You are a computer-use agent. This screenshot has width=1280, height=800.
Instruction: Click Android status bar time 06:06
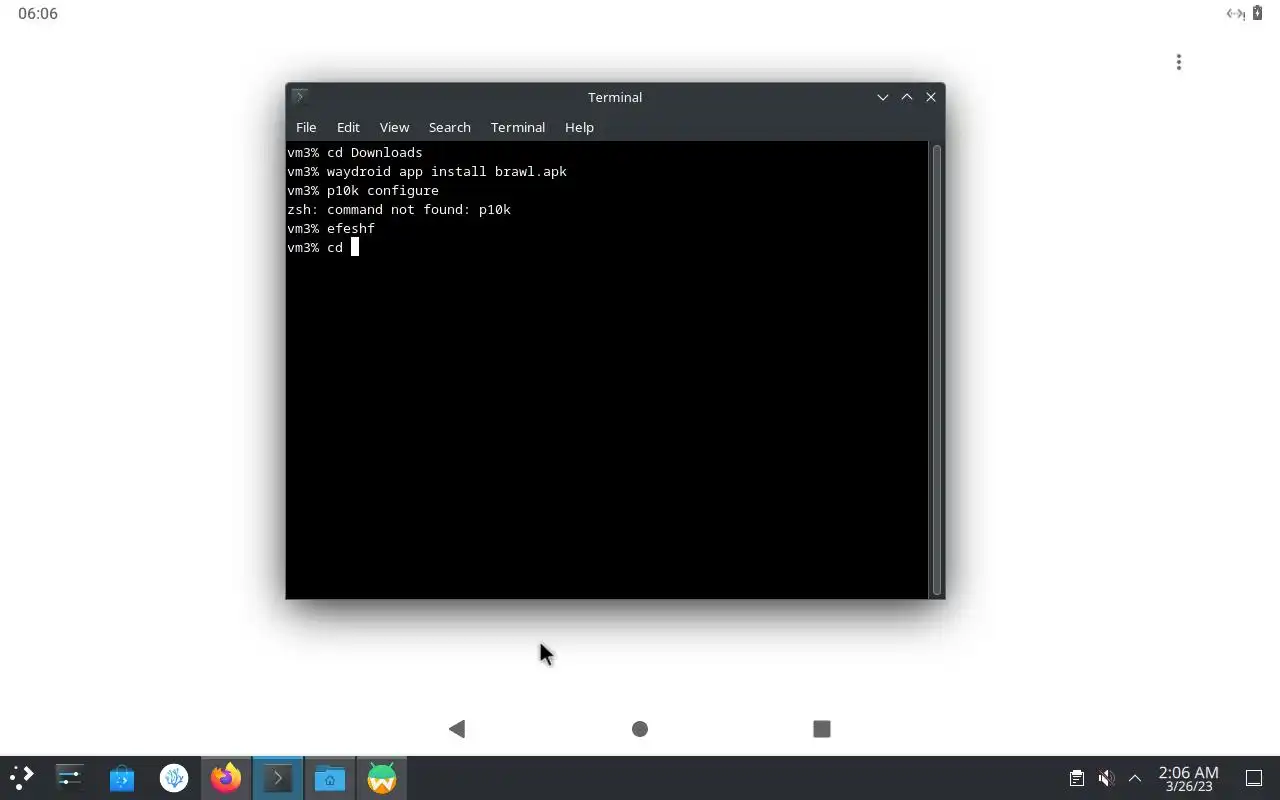point(38,14)
